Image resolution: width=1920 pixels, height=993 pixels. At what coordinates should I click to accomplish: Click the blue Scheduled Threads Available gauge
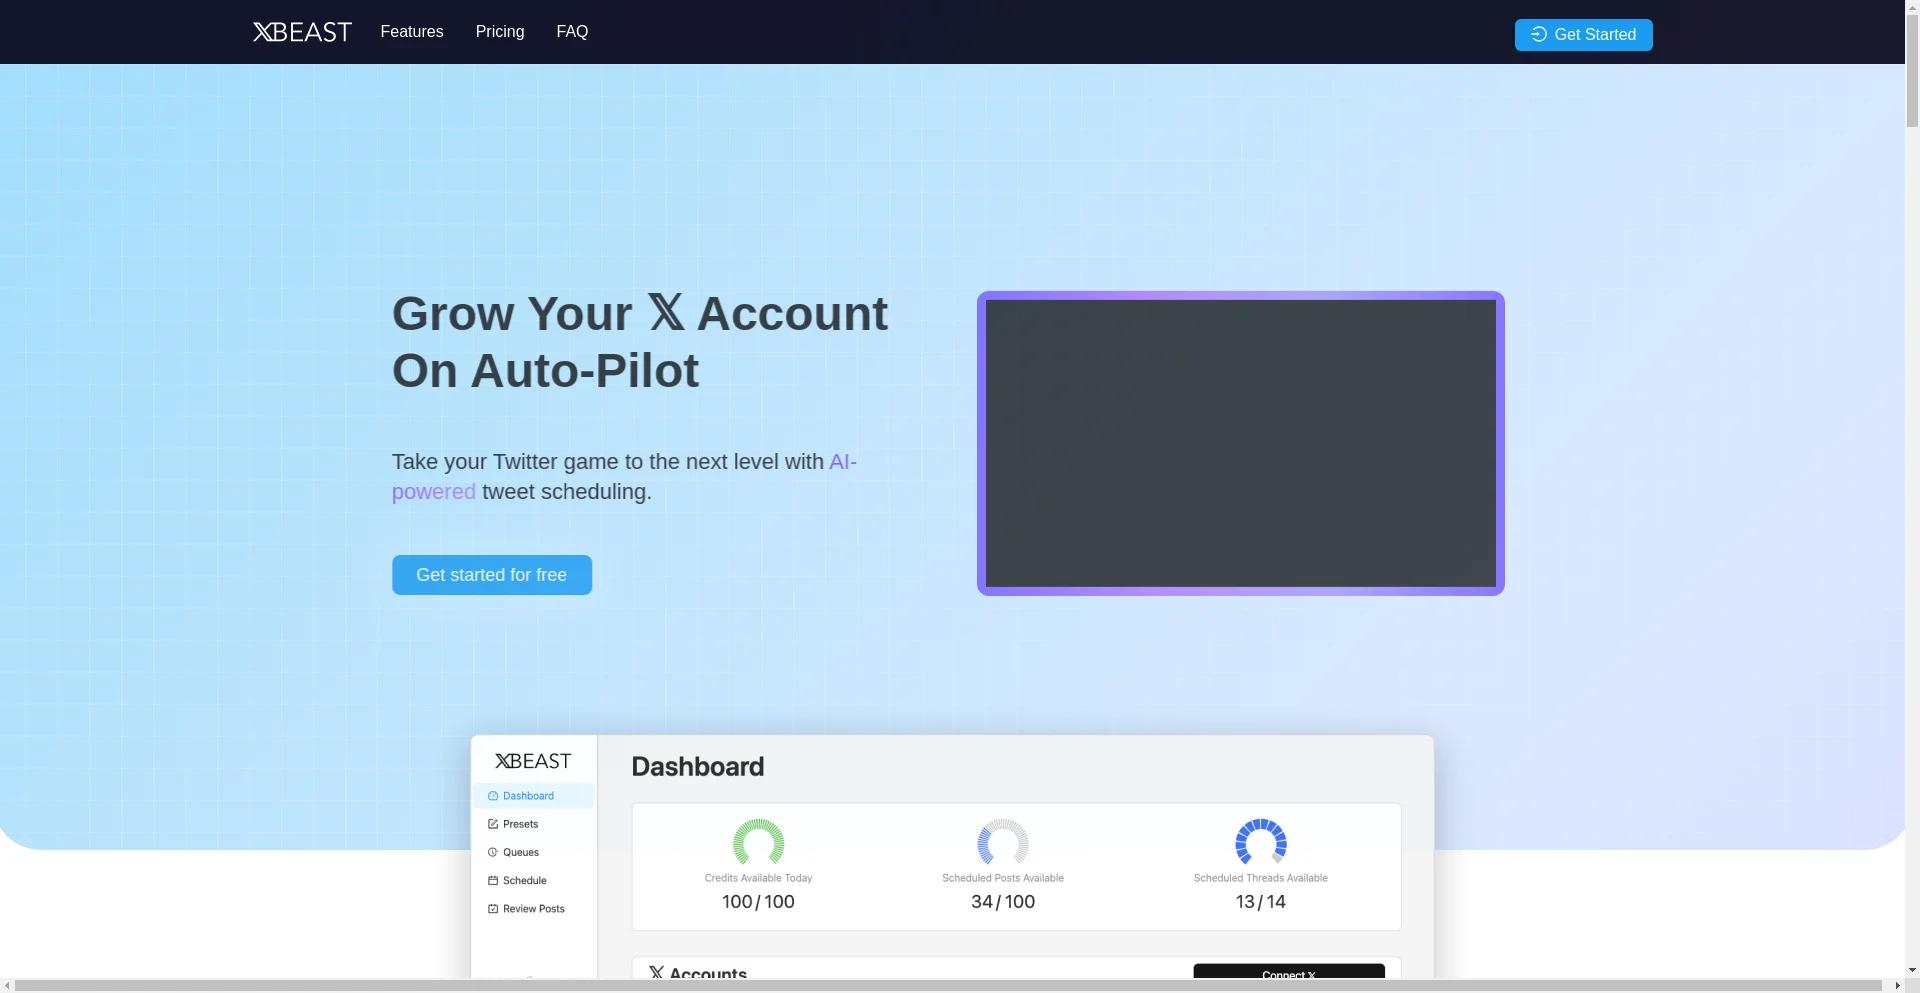(x=1261, y=842)
